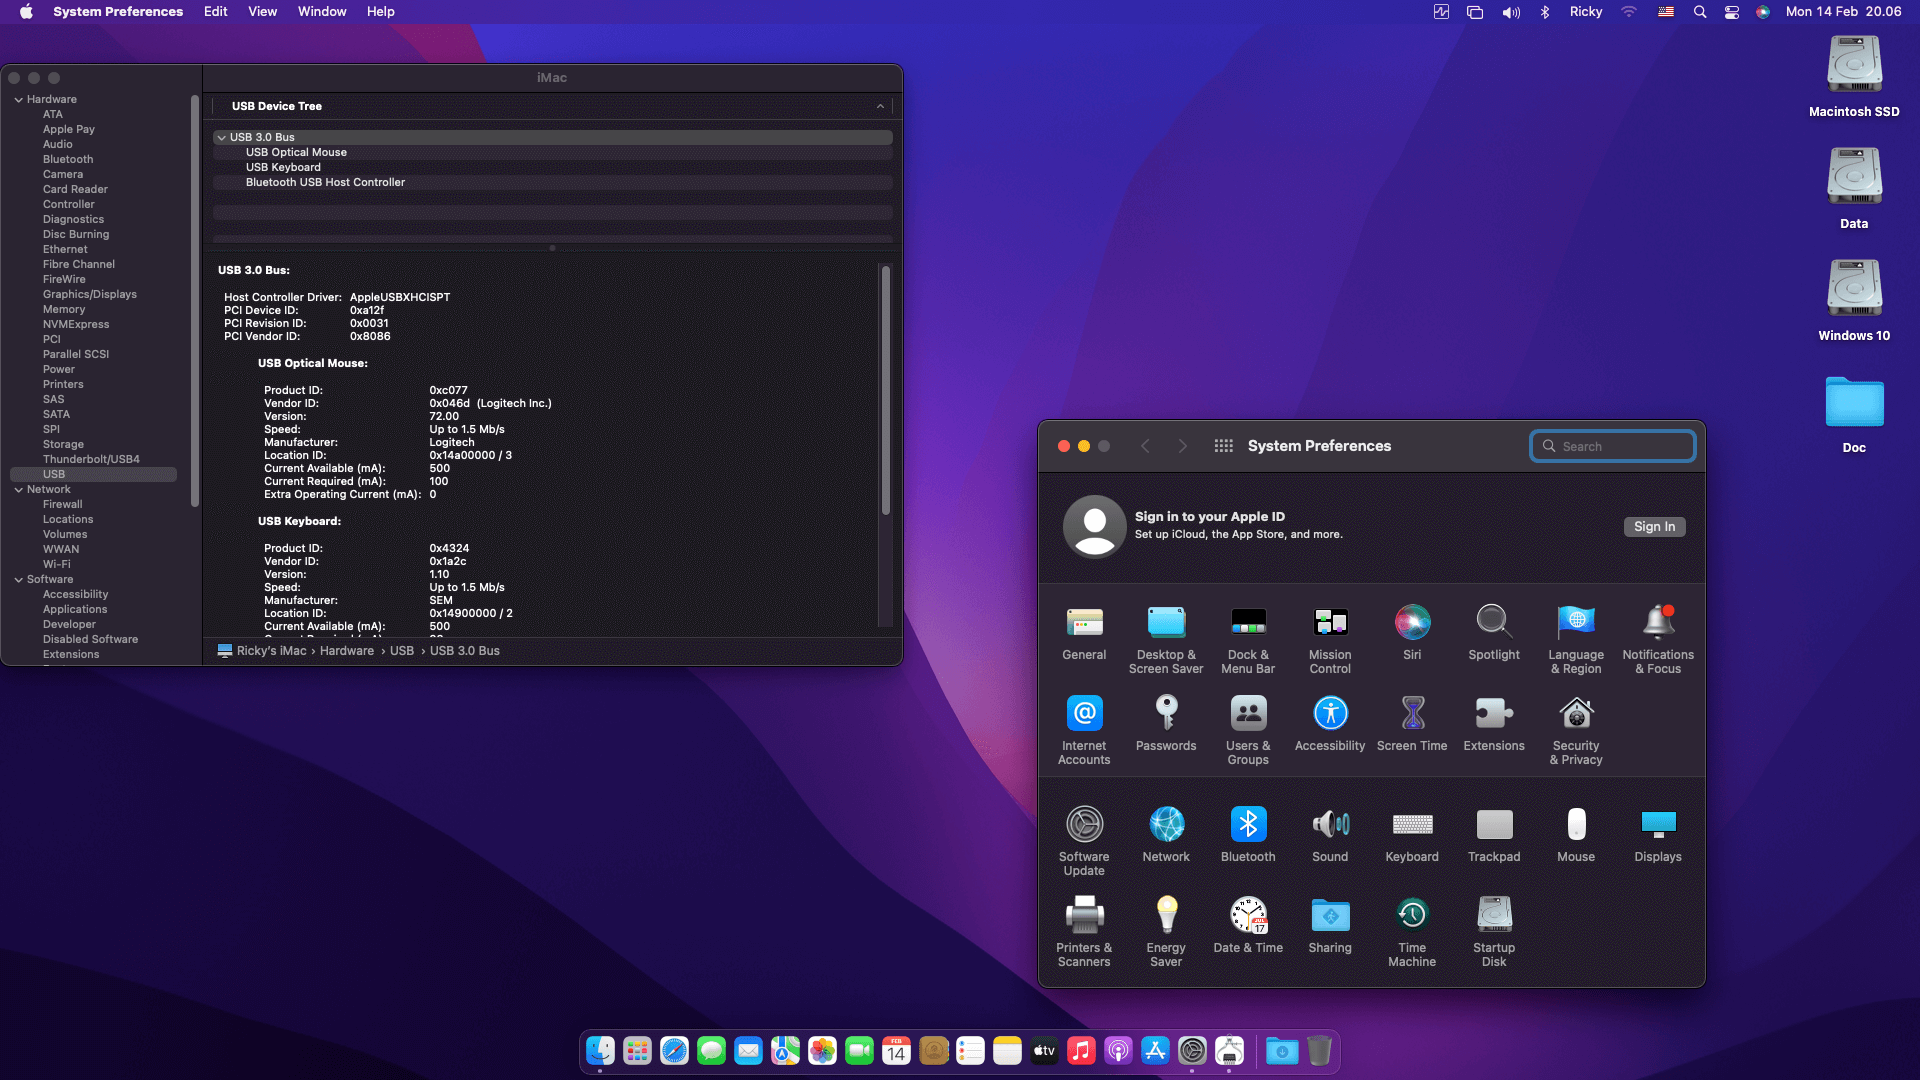Open Notifications & Focus preferences
The width and height of the screenshot is (1920, 1080).
click(1658, 640)
